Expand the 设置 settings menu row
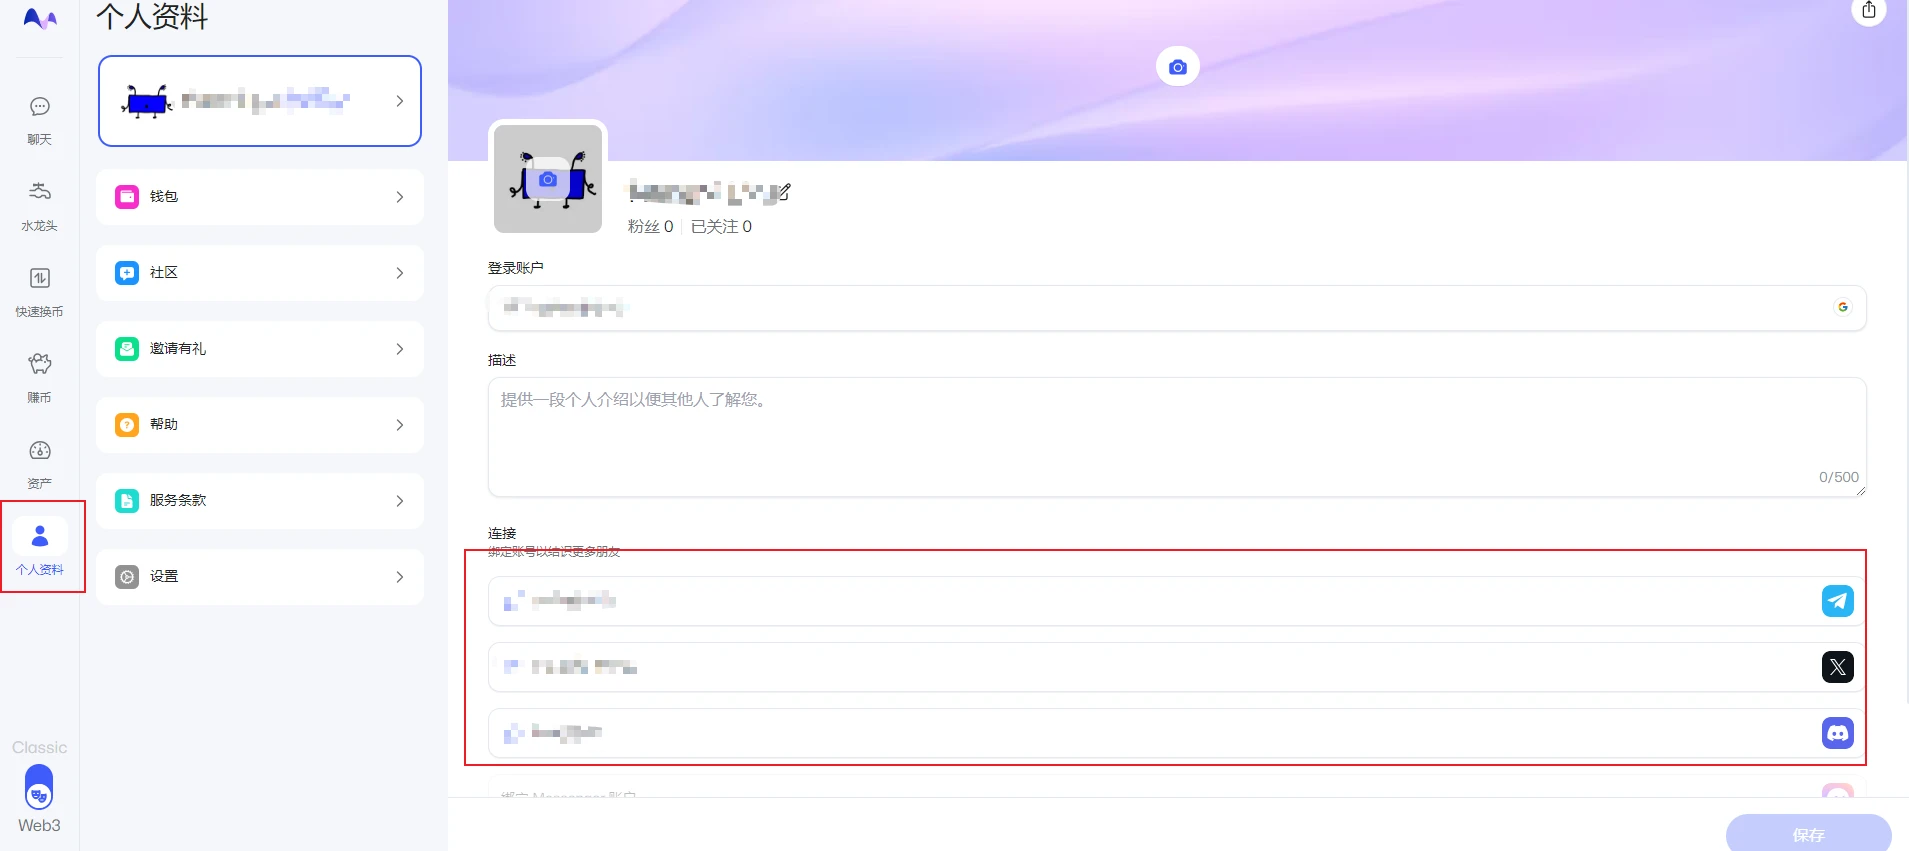The image size is (1909, 851). tap(260, 577)
